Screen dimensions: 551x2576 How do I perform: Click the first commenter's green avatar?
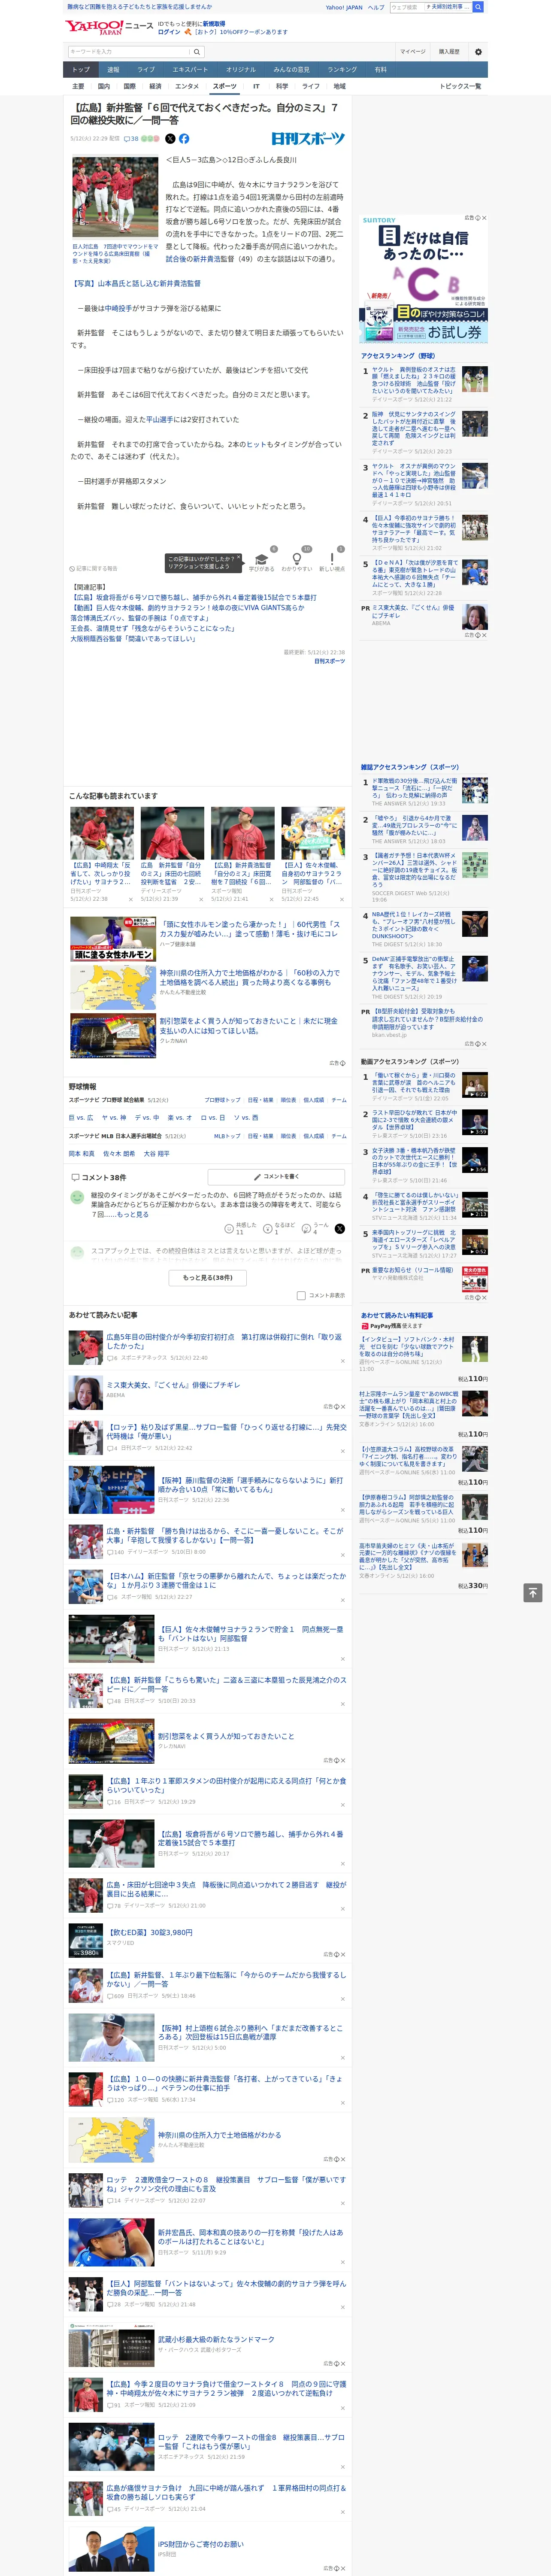coord(77,1196)
